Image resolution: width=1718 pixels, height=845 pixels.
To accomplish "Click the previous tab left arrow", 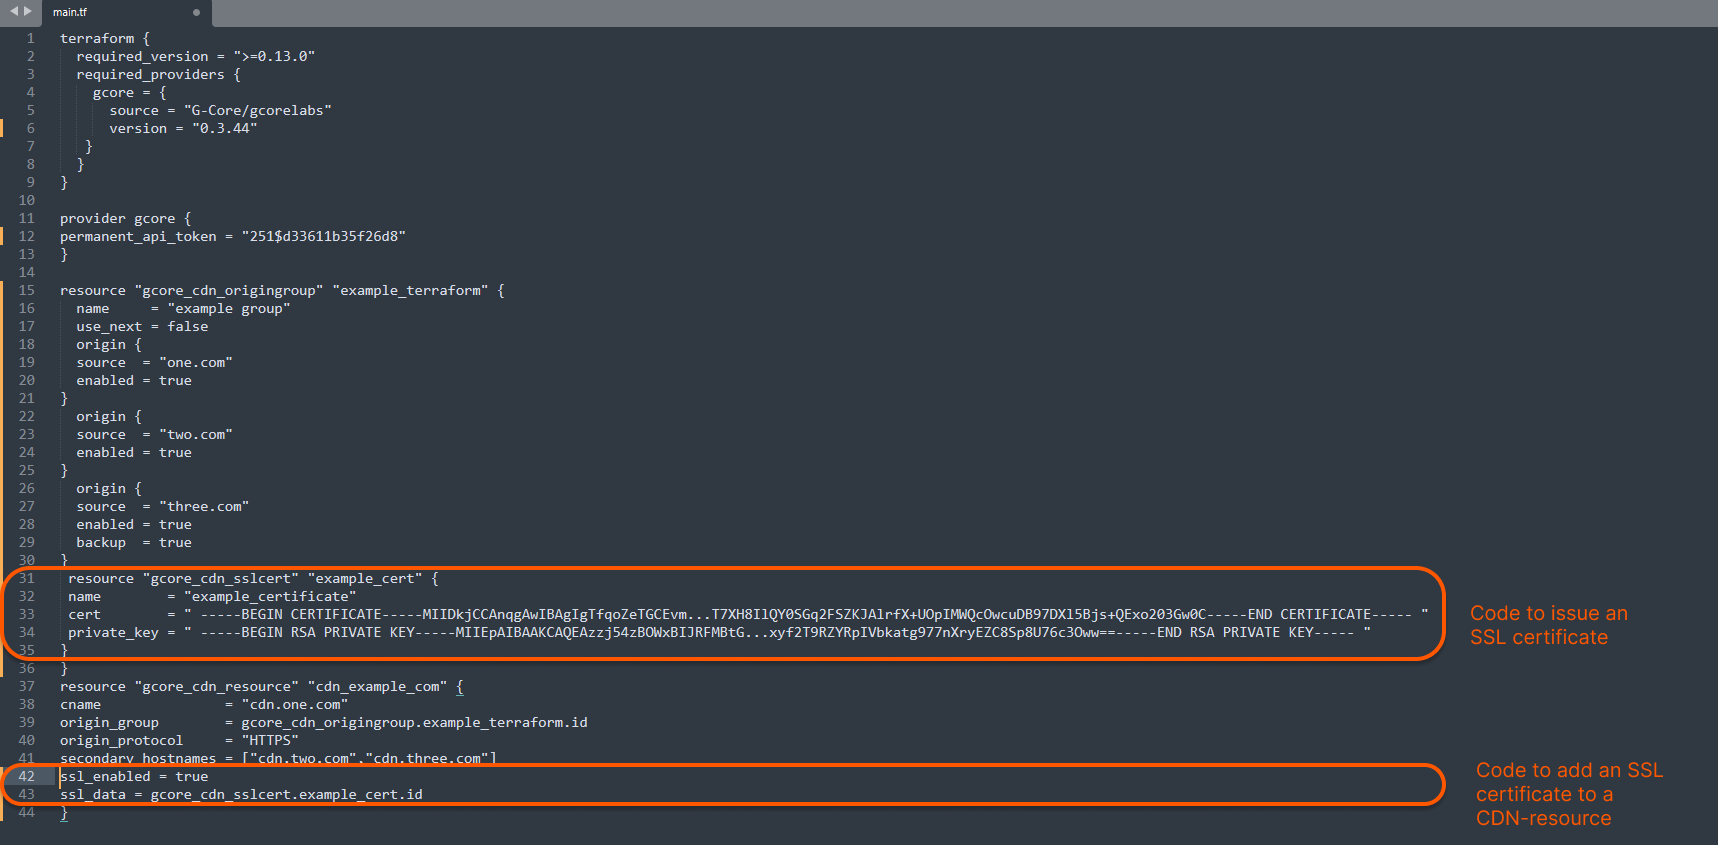I will coord(14,11).
